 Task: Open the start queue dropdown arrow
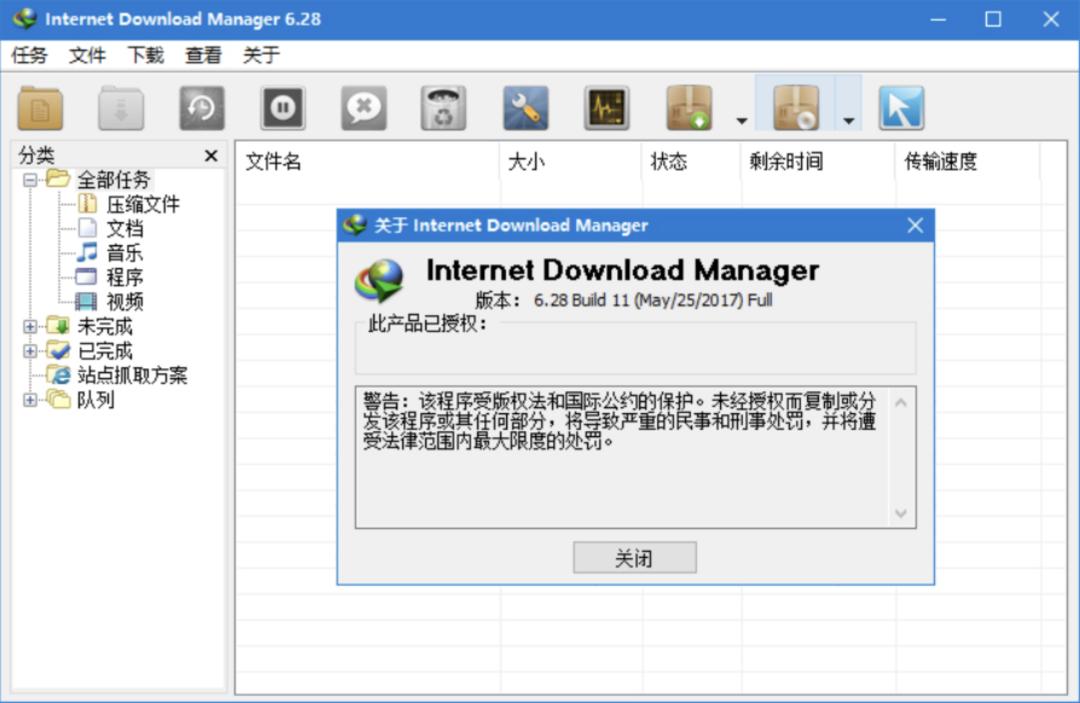(x=741, y=121)
